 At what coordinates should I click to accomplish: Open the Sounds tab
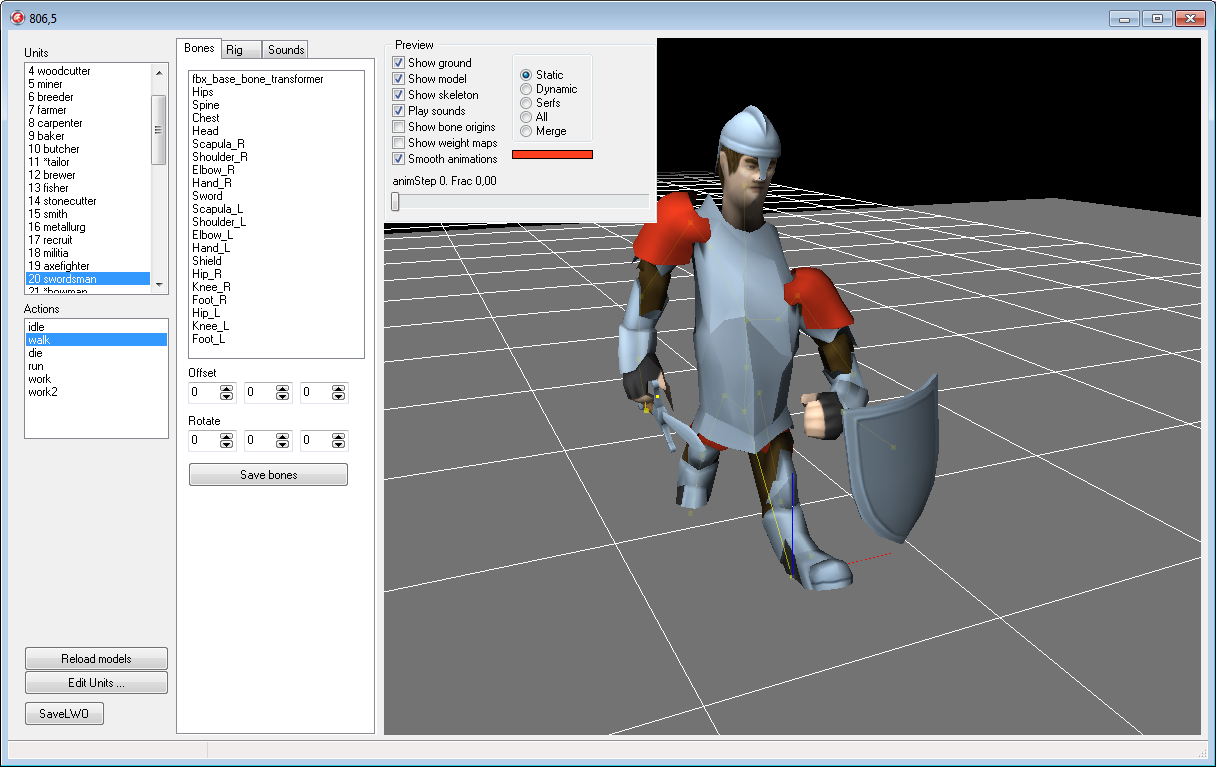coord(286,50)
